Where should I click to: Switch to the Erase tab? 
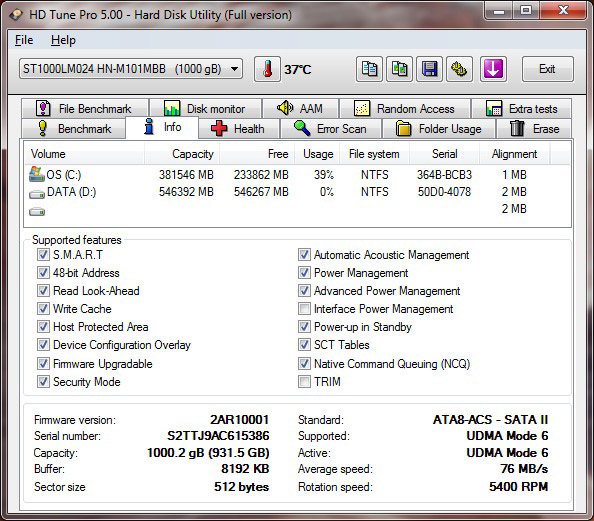534,128
